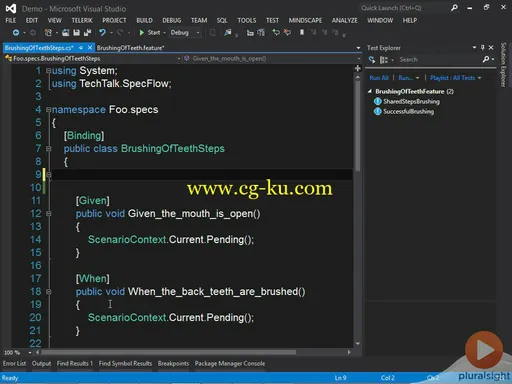Click the Save All toolbar icon
The image size is (512, 384).
click(x=87, y=32)
